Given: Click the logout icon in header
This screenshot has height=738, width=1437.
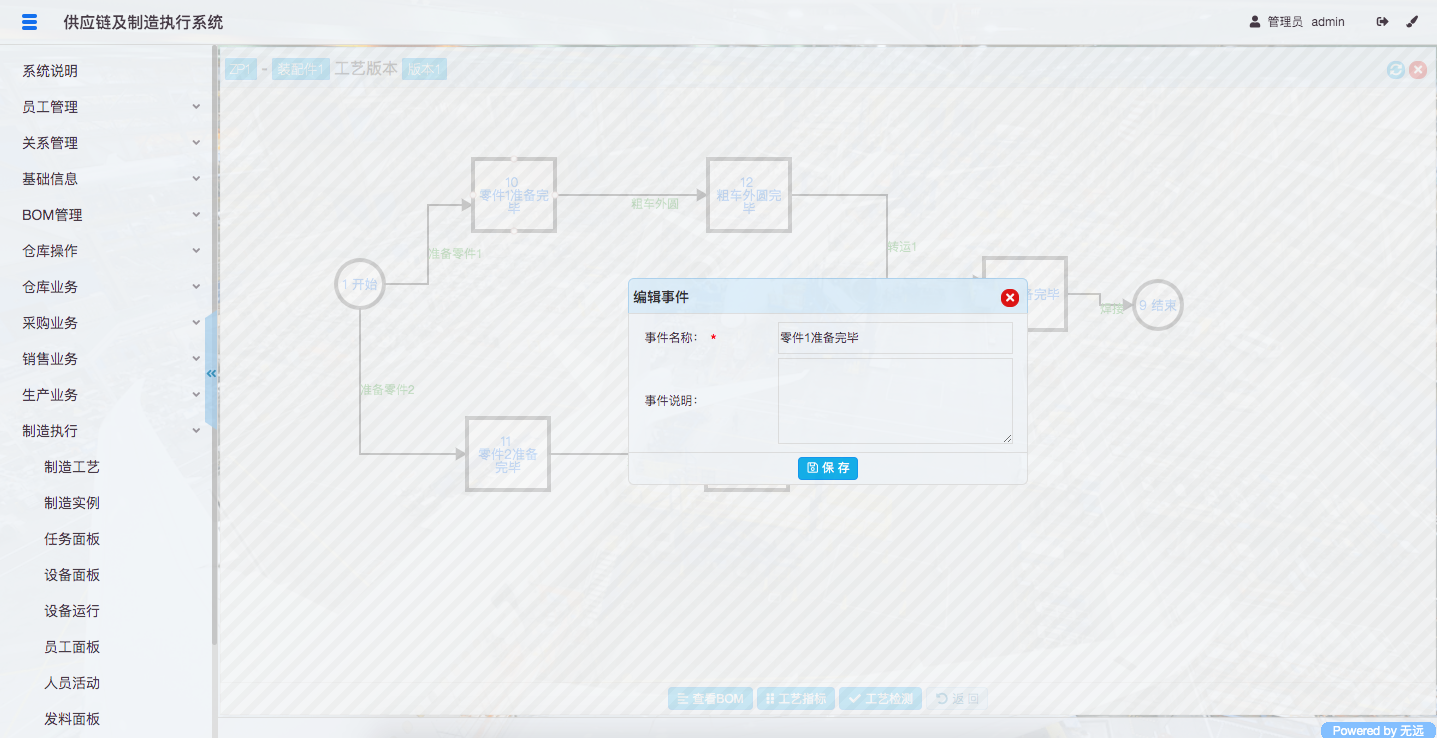Looking at the screenshot, I should click(1383, 22).
